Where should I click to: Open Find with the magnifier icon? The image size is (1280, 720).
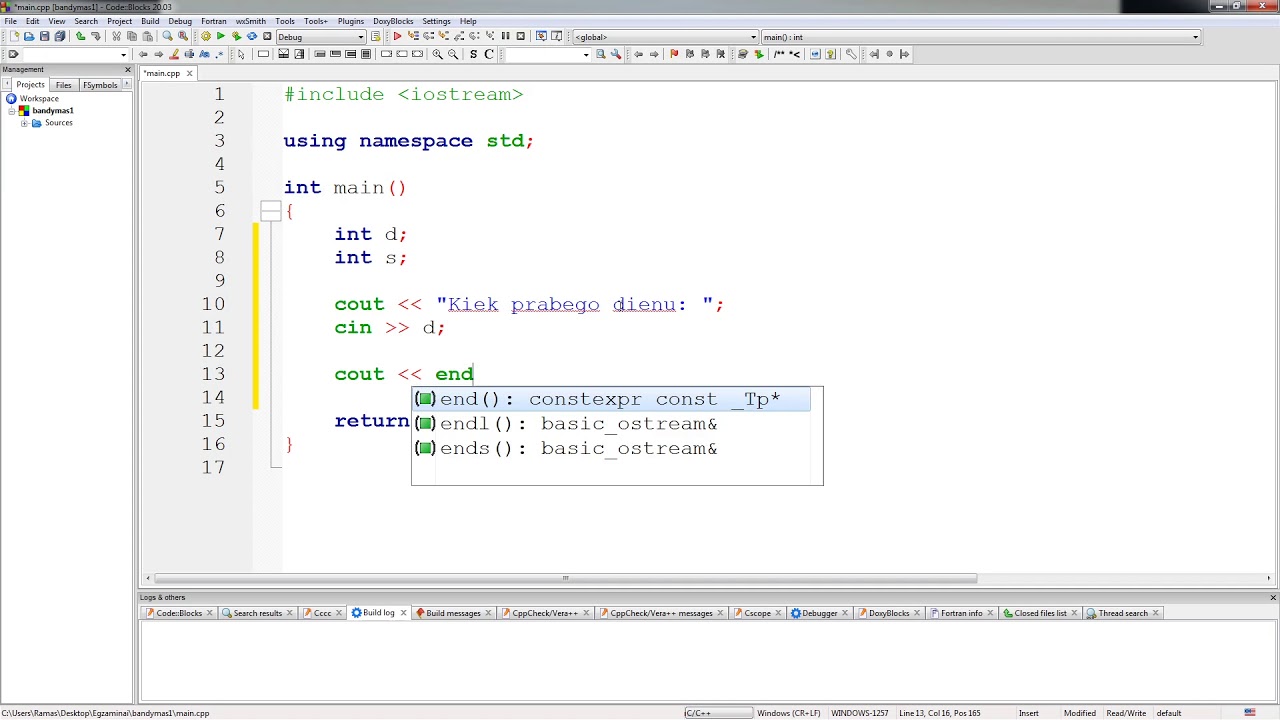(x=167, y=36)
